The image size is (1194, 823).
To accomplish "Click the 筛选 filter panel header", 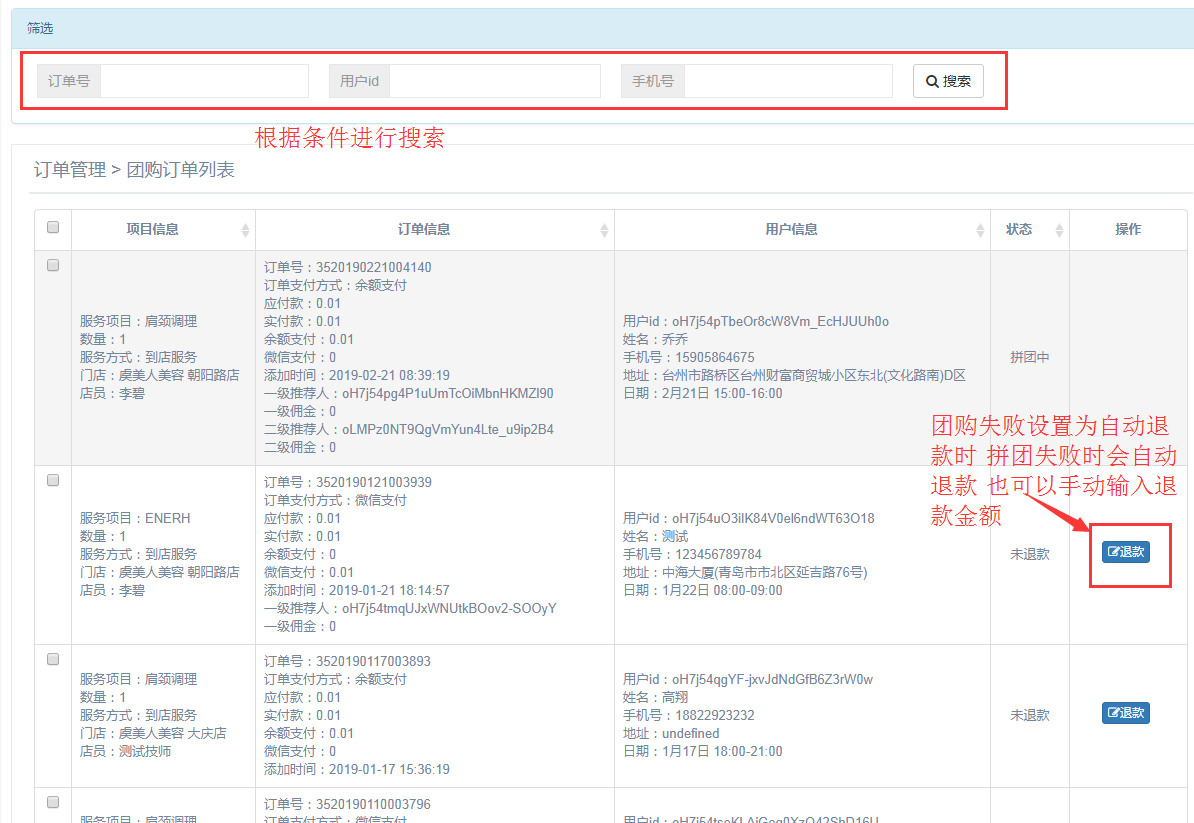I will pos(40,28).
